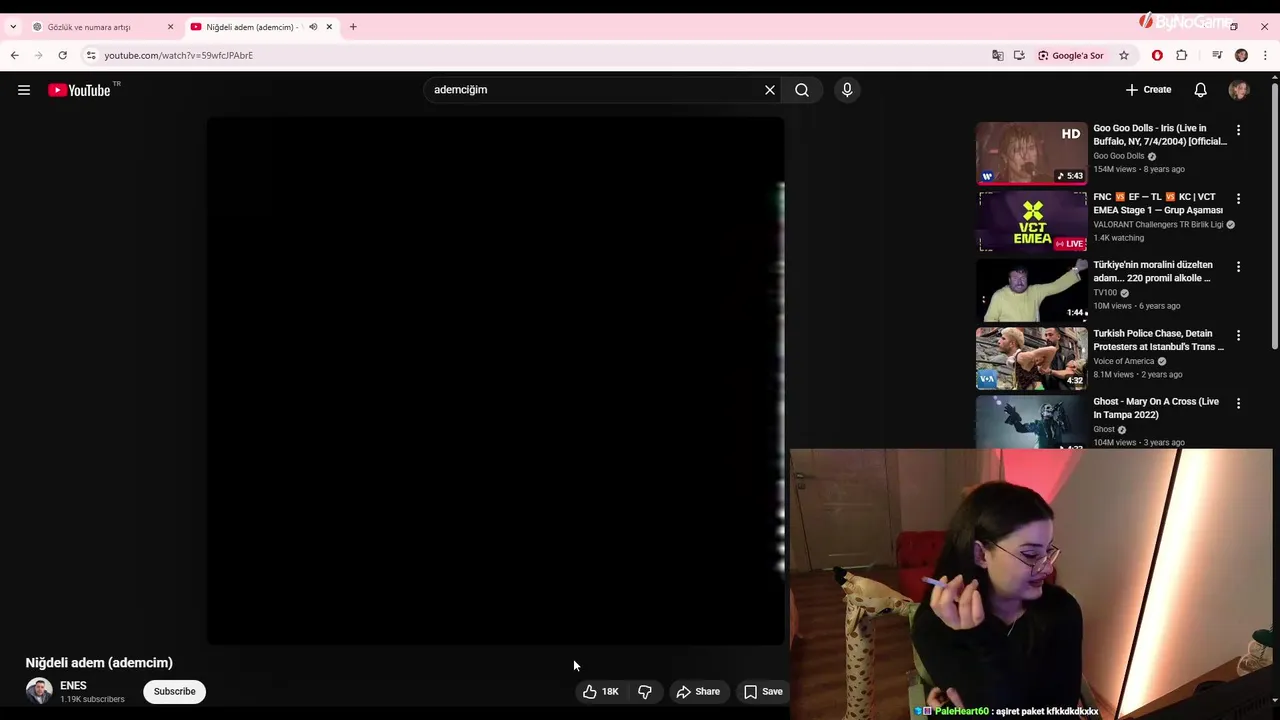Open the browser extensions puzzle icon
The width and height of the screenshot is (1280, 720).
coord(1181,55)
